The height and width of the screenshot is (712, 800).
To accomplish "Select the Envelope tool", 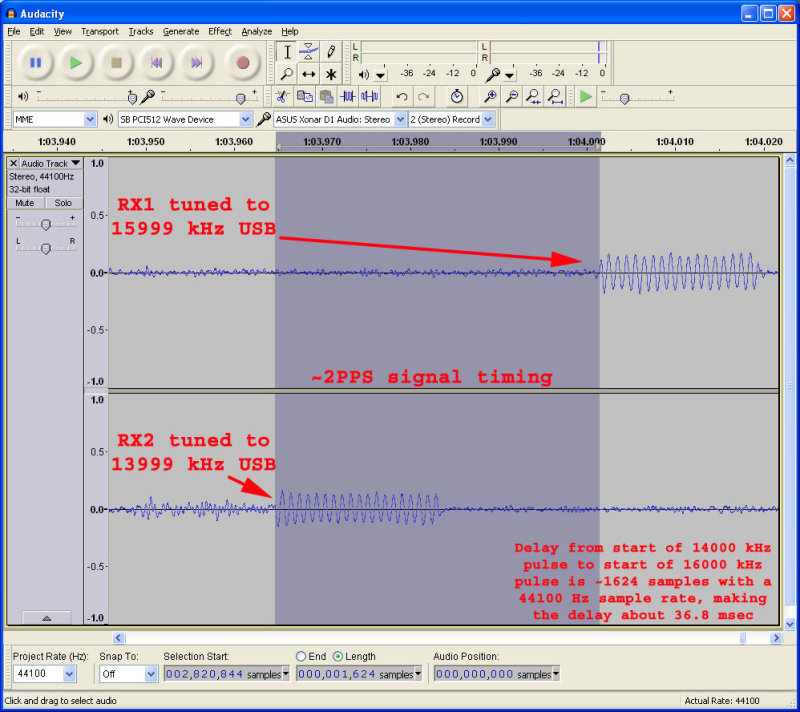I will pos(309,52).
